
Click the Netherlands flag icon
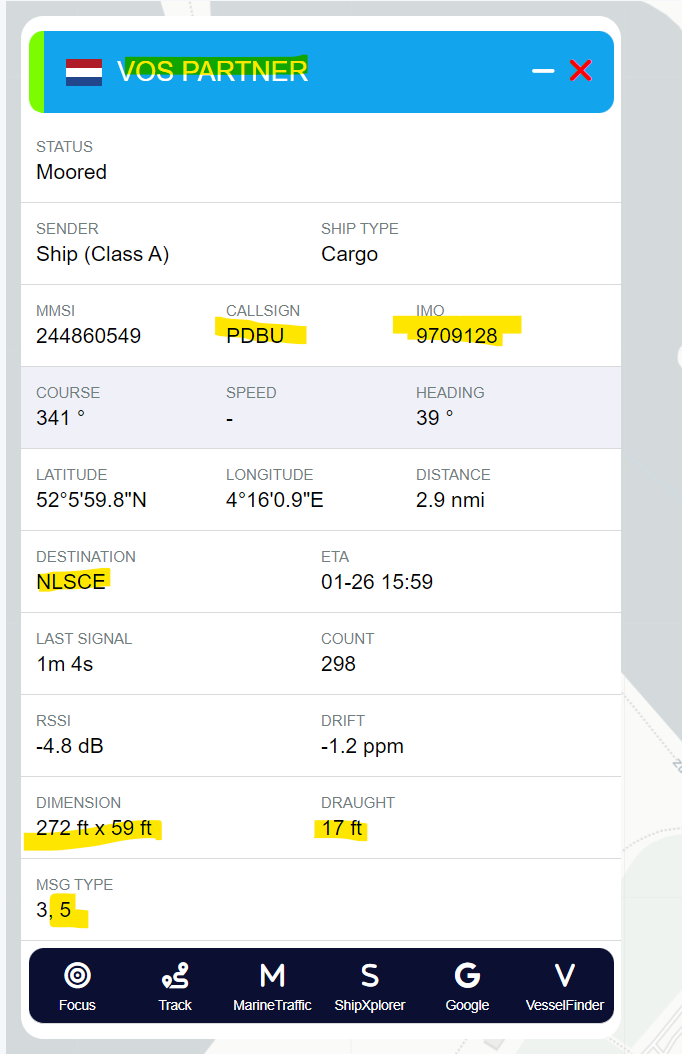point(84,71)
